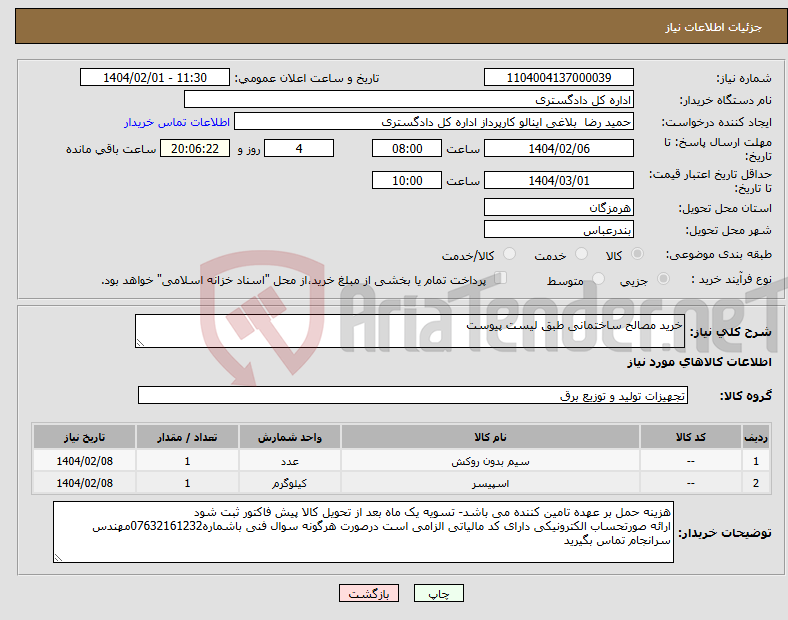Viewport: 788px width, 620px height.
Task: Click the resize handle of the description textarea
Action: 140,343
